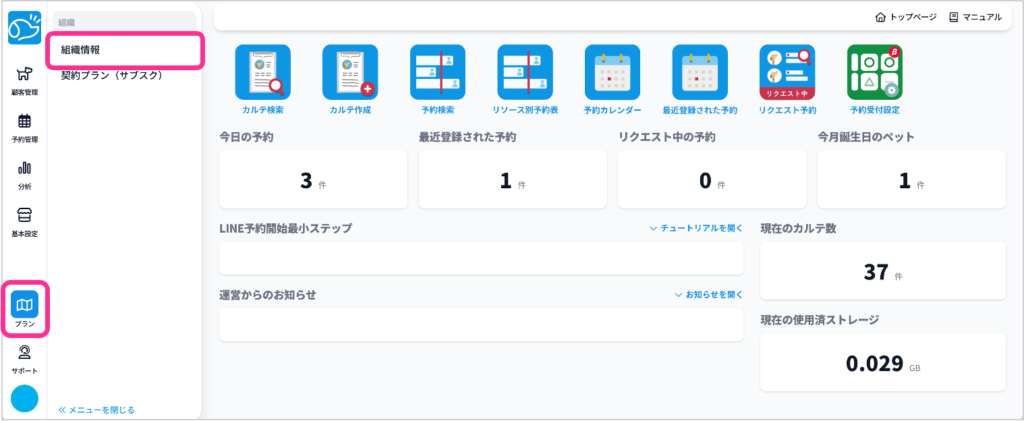Viewport: 1024px width, 421px height.
Task: Open リソース別予約表 icon
Action: click(x=525, y=73)
